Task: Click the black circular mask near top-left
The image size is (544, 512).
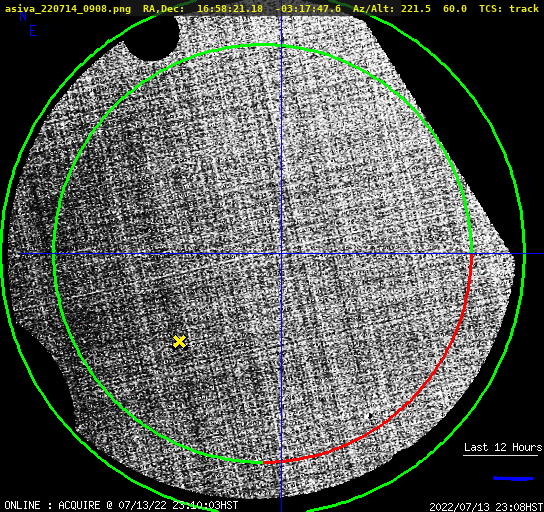Action: point(152,36)
